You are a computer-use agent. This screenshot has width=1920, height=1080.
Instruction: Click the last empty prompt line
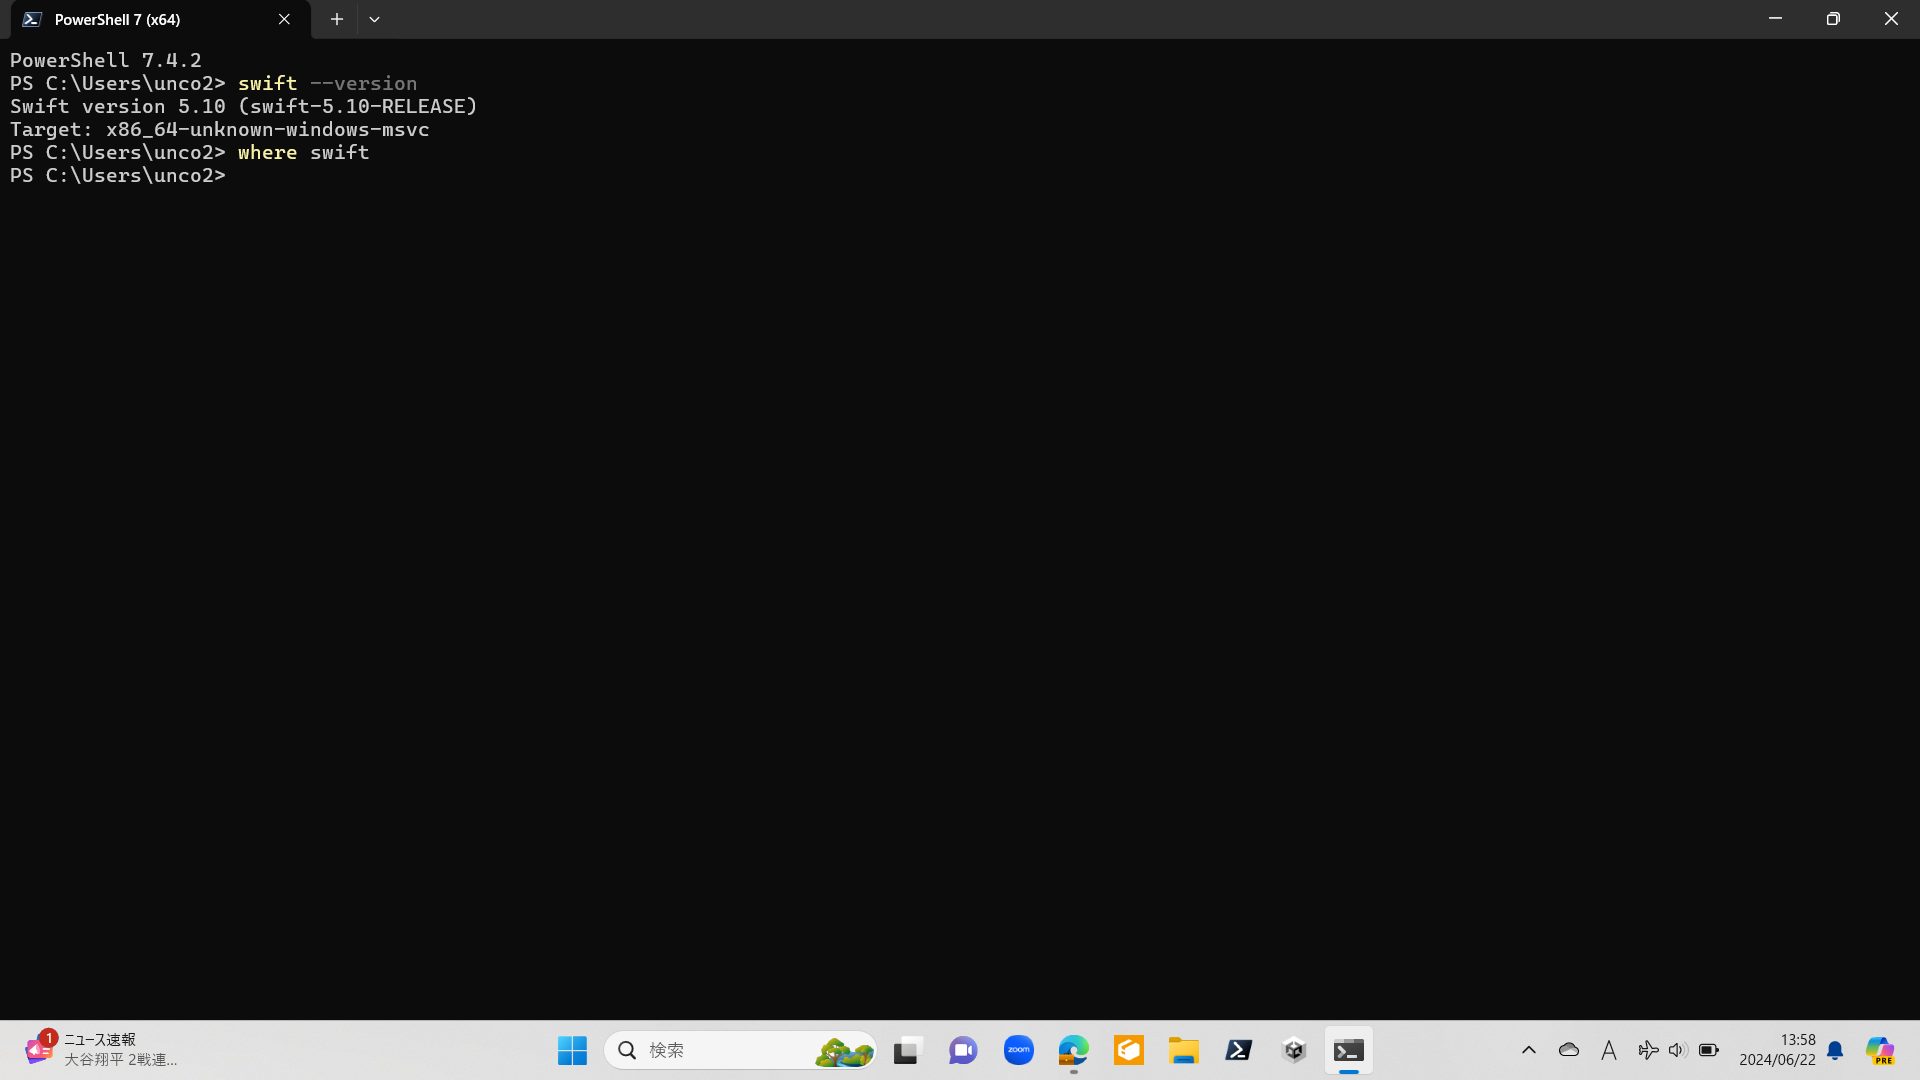tap(118, 175)
